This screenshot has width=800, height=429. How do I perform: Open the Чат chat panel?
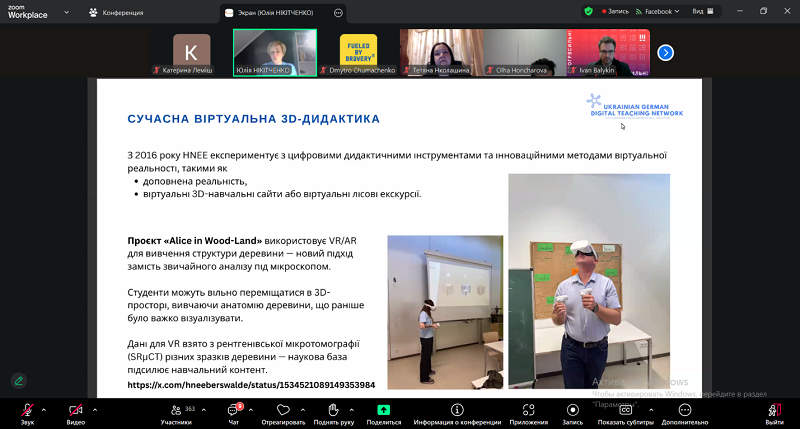234,412
